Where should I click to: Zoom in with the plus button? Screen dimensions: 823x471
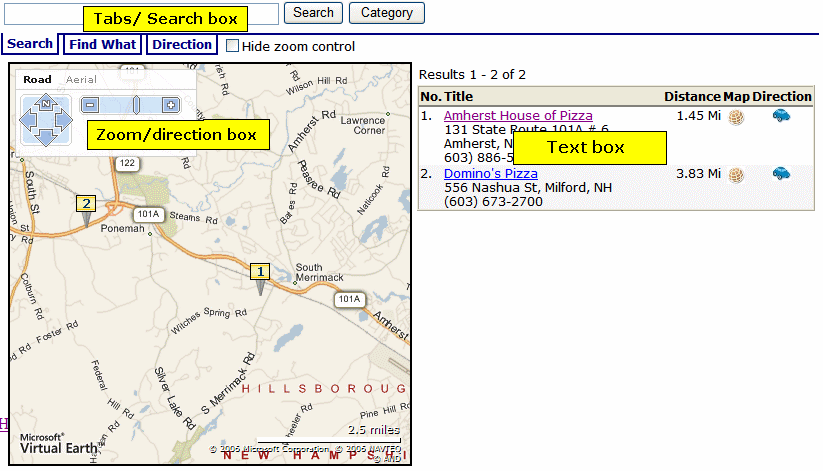click(171, 105)
